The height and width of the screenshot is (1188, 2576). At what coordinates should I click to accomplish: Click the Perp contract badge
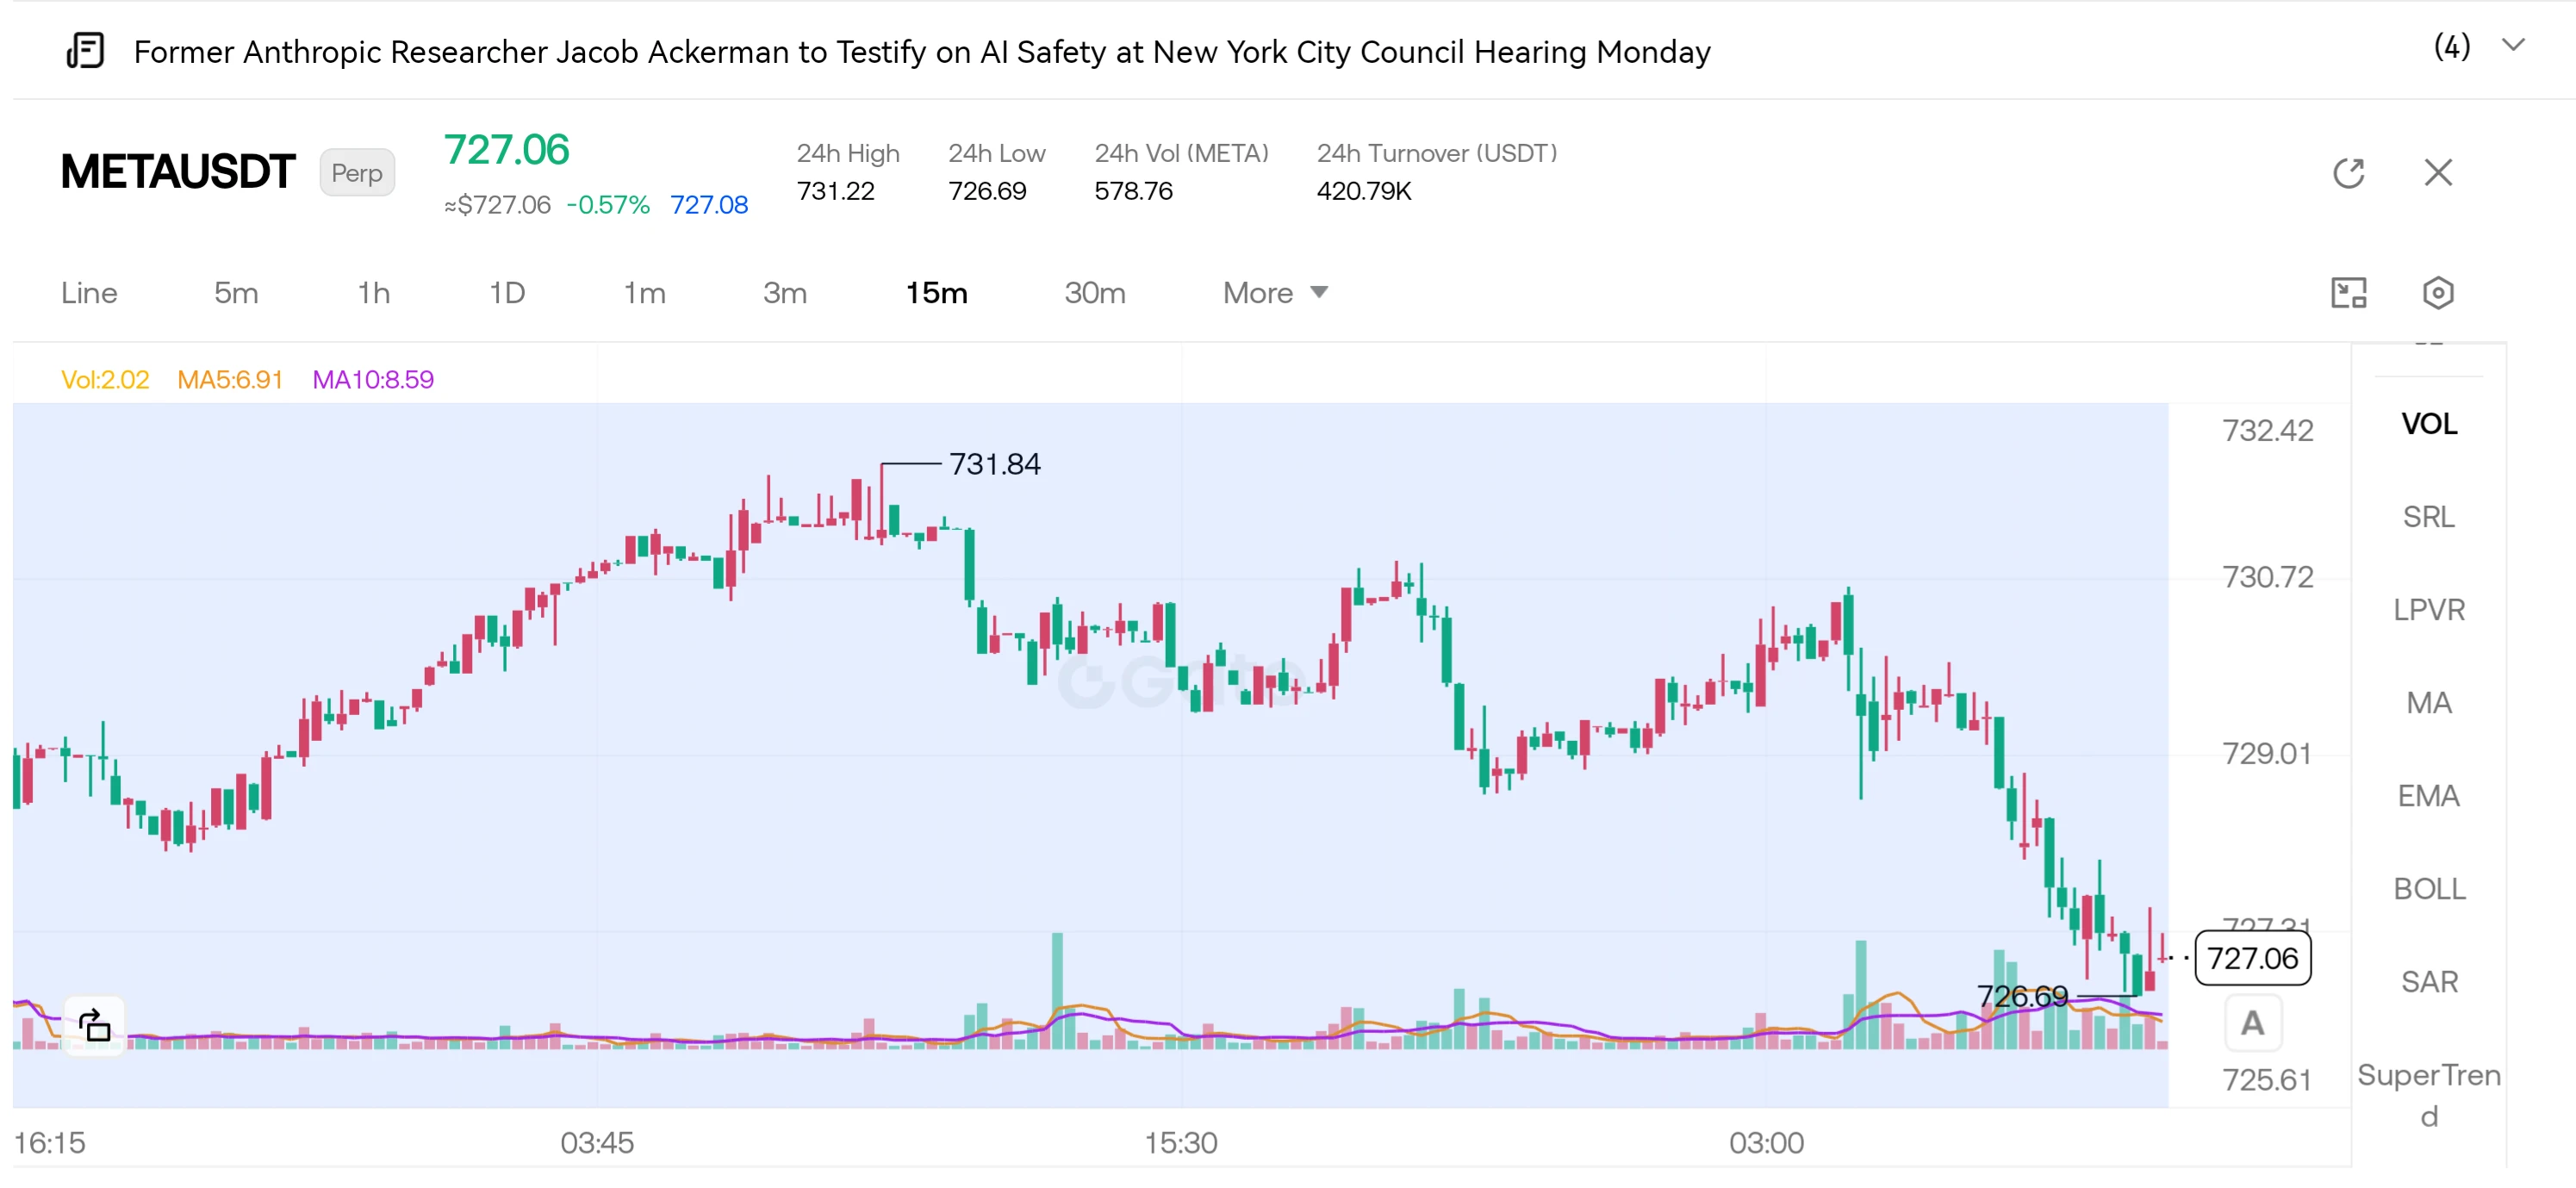click(357, 173)
